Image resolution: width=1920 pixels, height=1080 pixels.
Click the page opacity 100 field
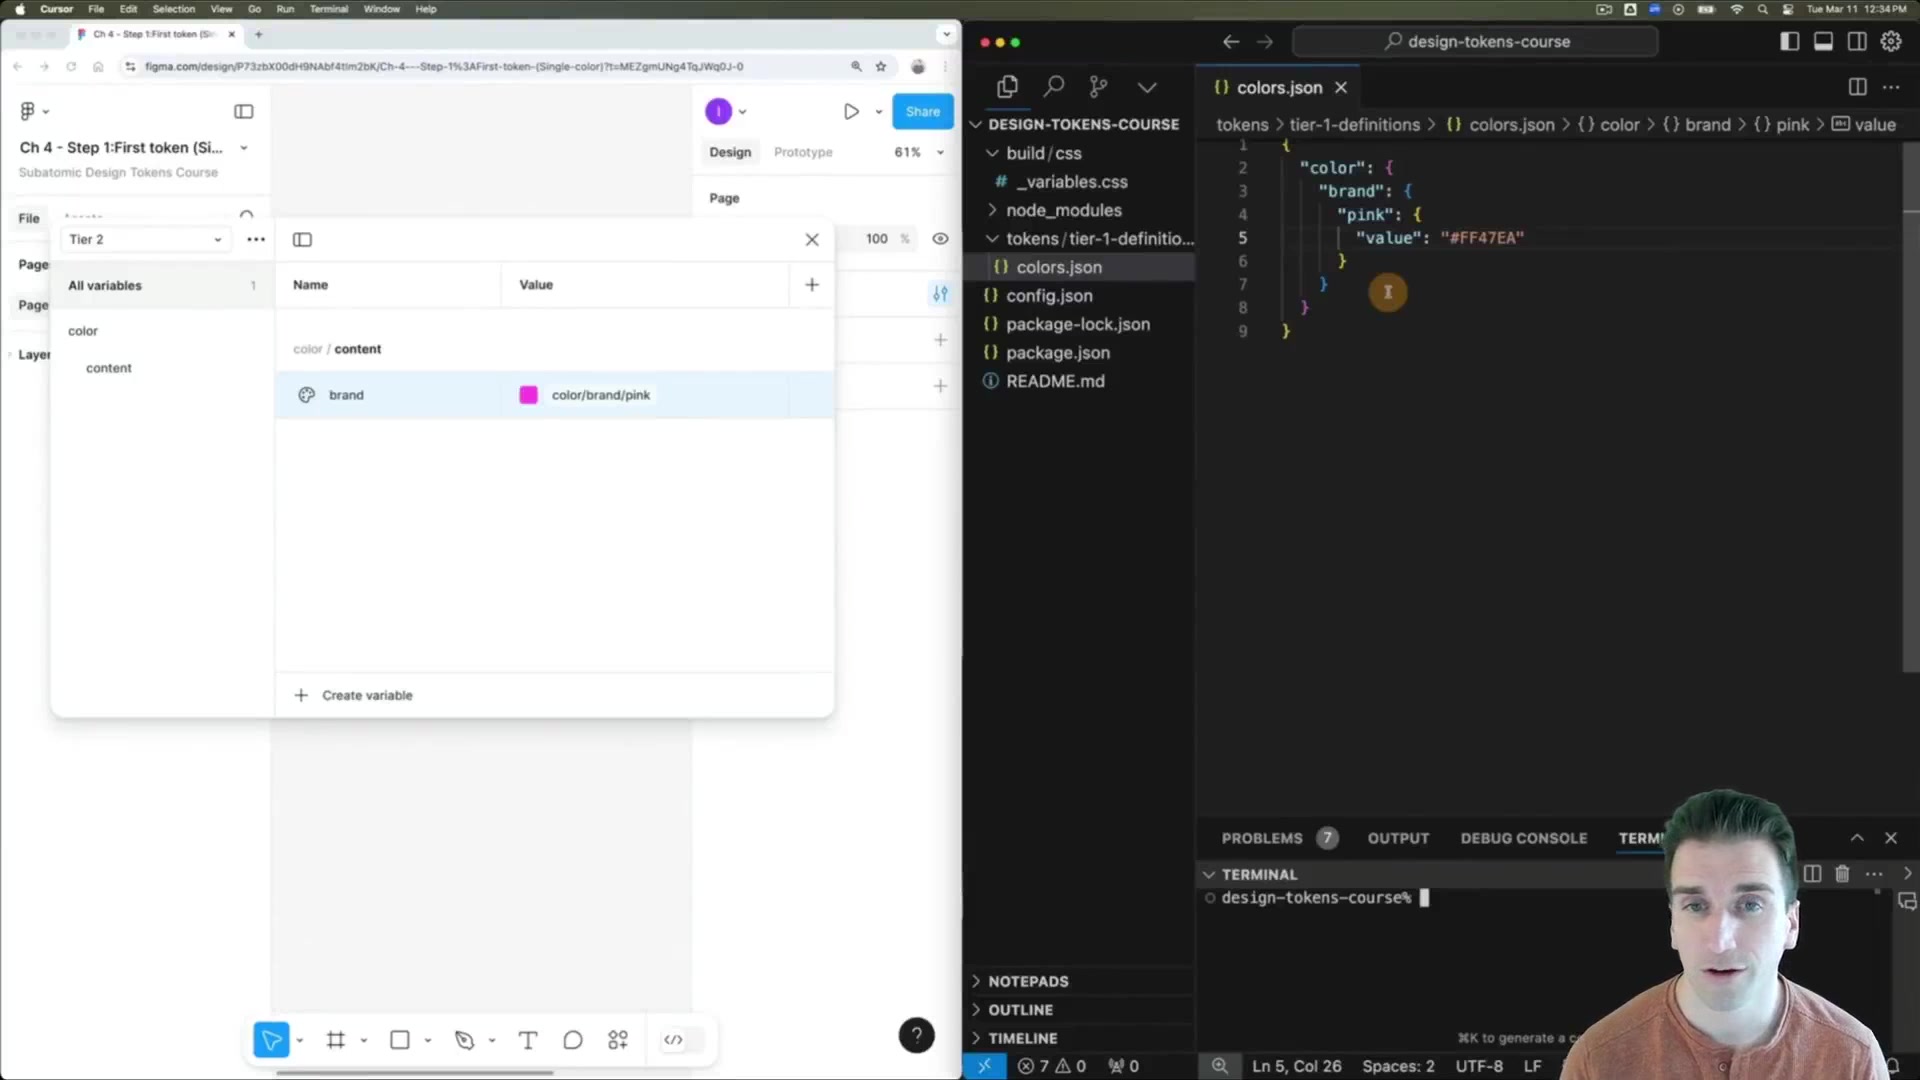pyautogui.click(x=877, y=239)
